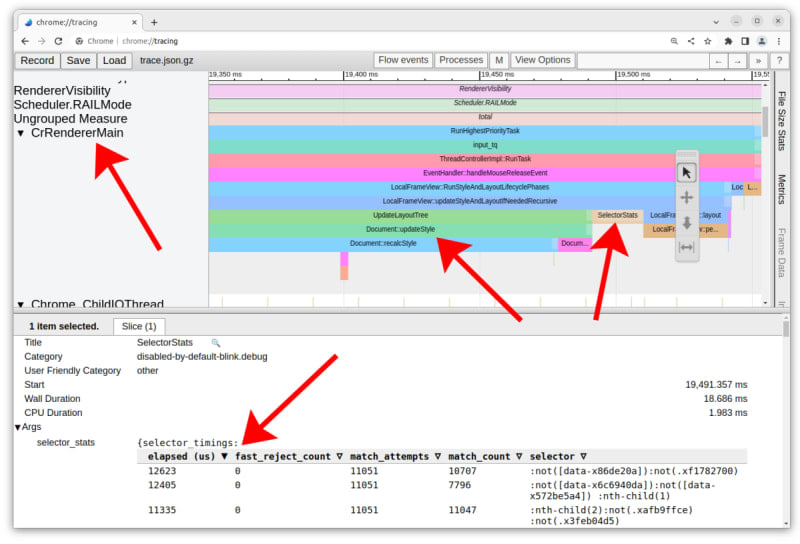Choose the zoom tool with down arrow
The height and width of the screenshot is (544, 800).
686,223
